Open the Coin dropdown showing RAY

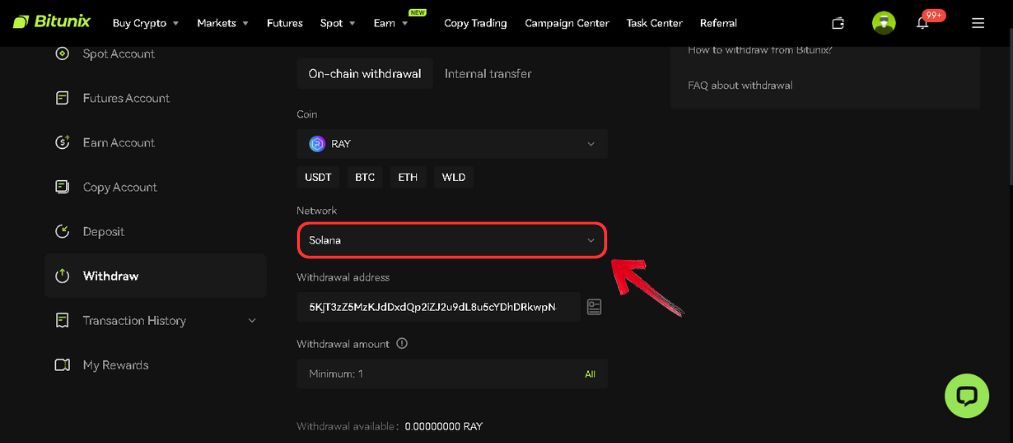[452, 144]
